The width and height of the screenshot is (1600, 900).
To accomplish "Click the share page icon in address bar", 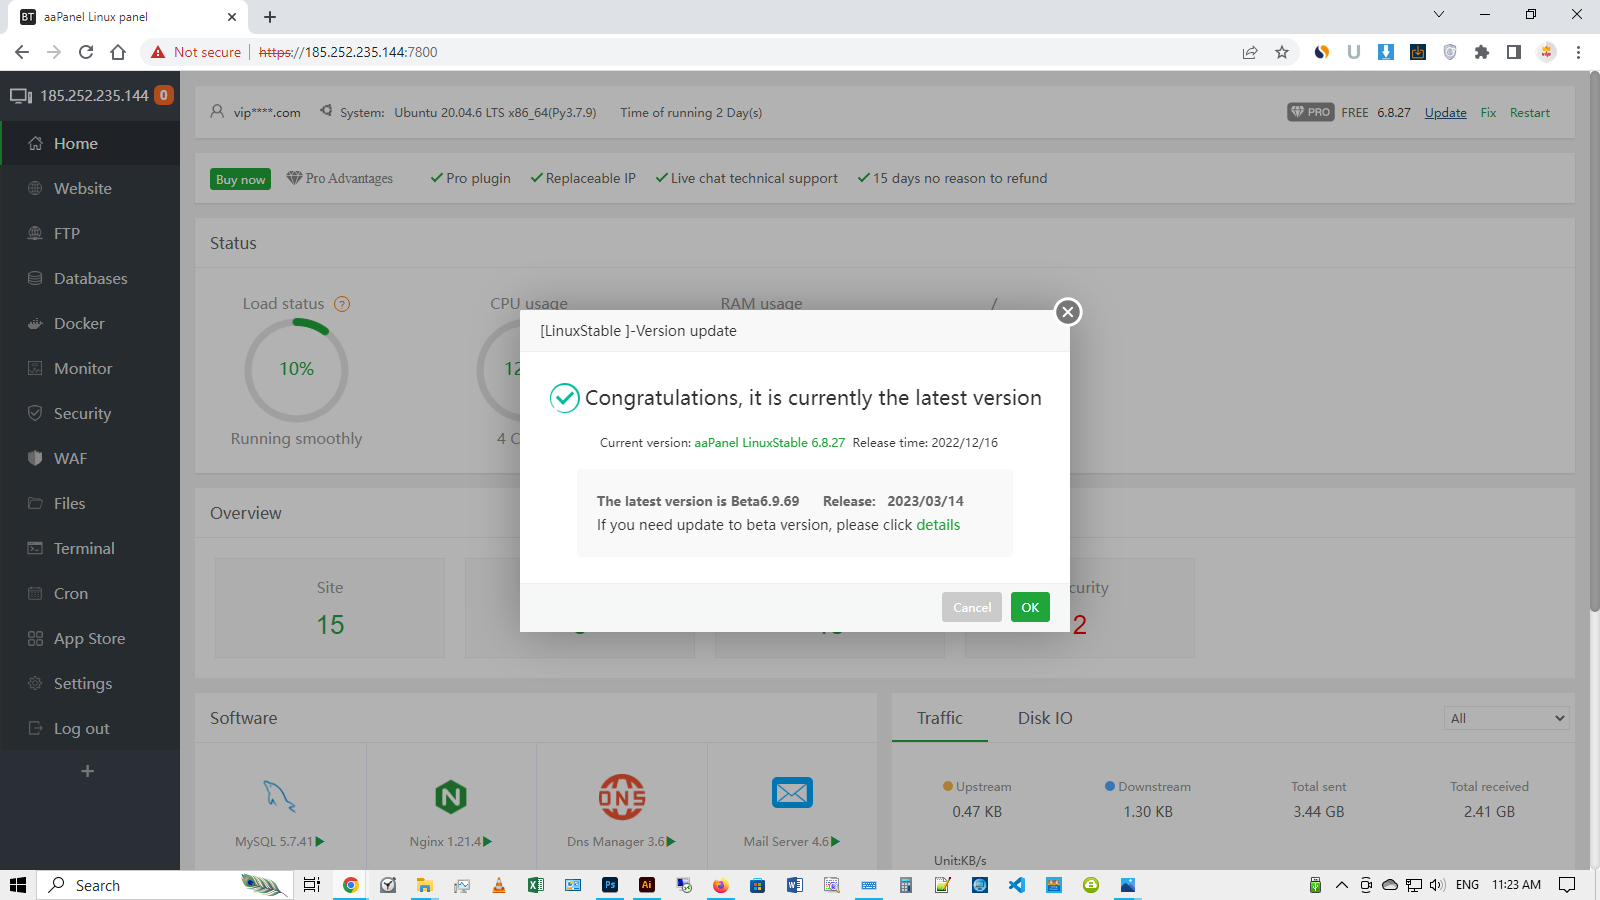I will point(1250,52).
